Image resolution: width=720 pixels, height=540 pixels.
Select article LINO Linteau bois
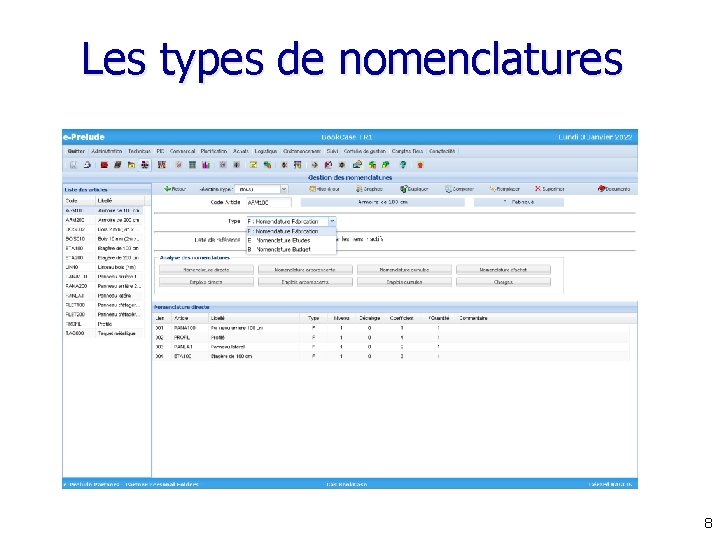(x=103, y=267)
